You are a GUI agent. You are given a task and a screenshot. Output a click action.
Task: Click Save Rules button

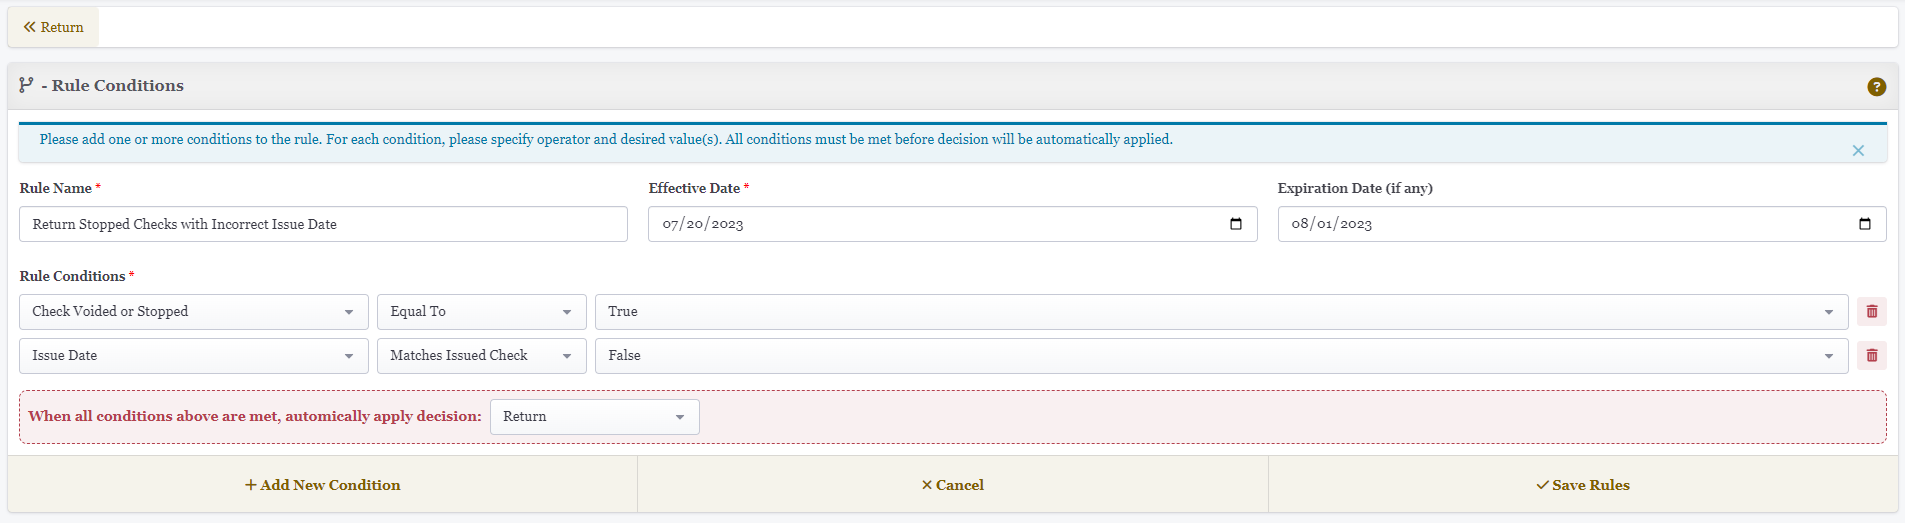1583,485
